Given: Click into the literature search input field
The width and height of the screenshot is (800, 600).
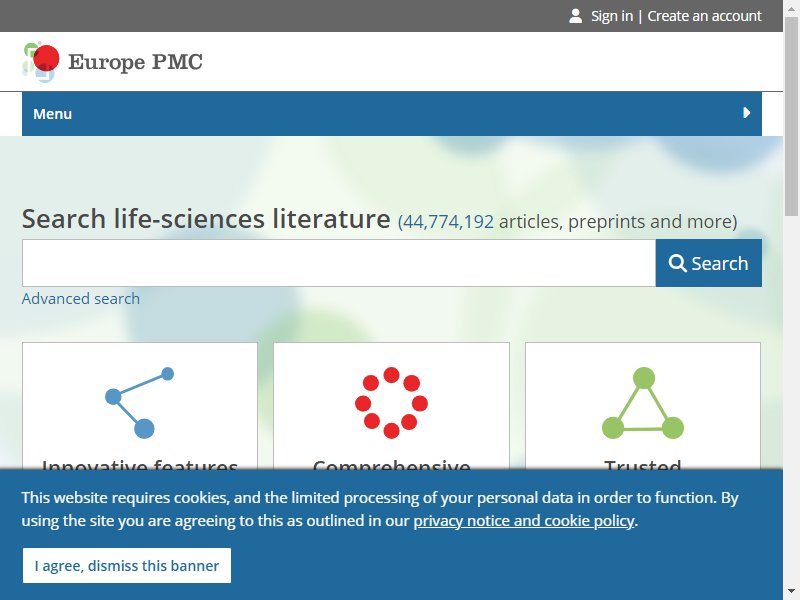Looking at the screenshot, I should coord(339,263).
